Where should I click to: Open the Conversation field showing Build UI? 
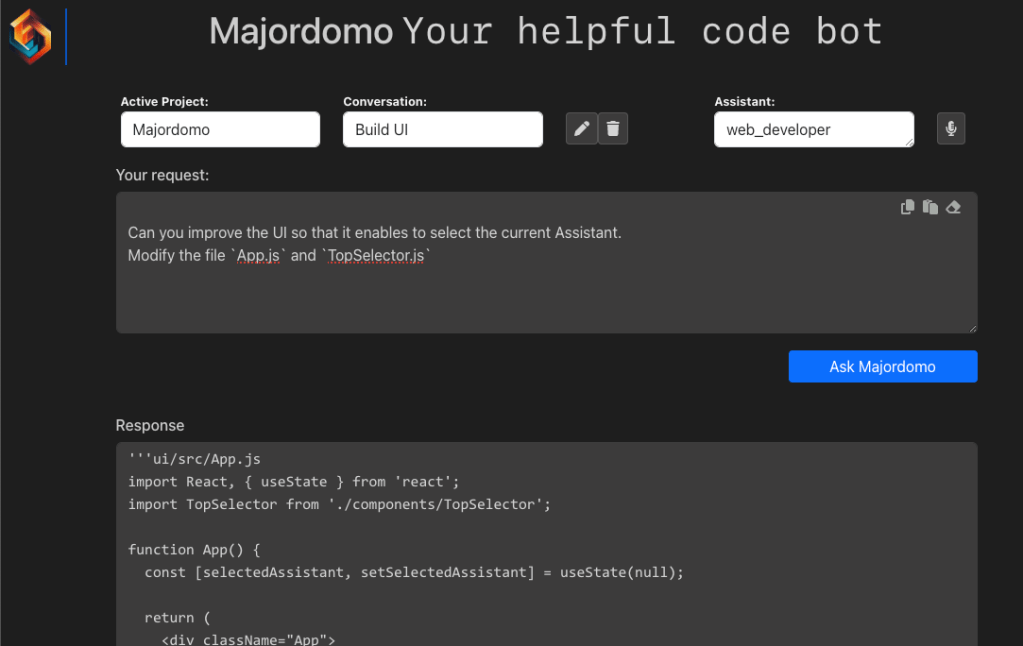coord(442,130)
